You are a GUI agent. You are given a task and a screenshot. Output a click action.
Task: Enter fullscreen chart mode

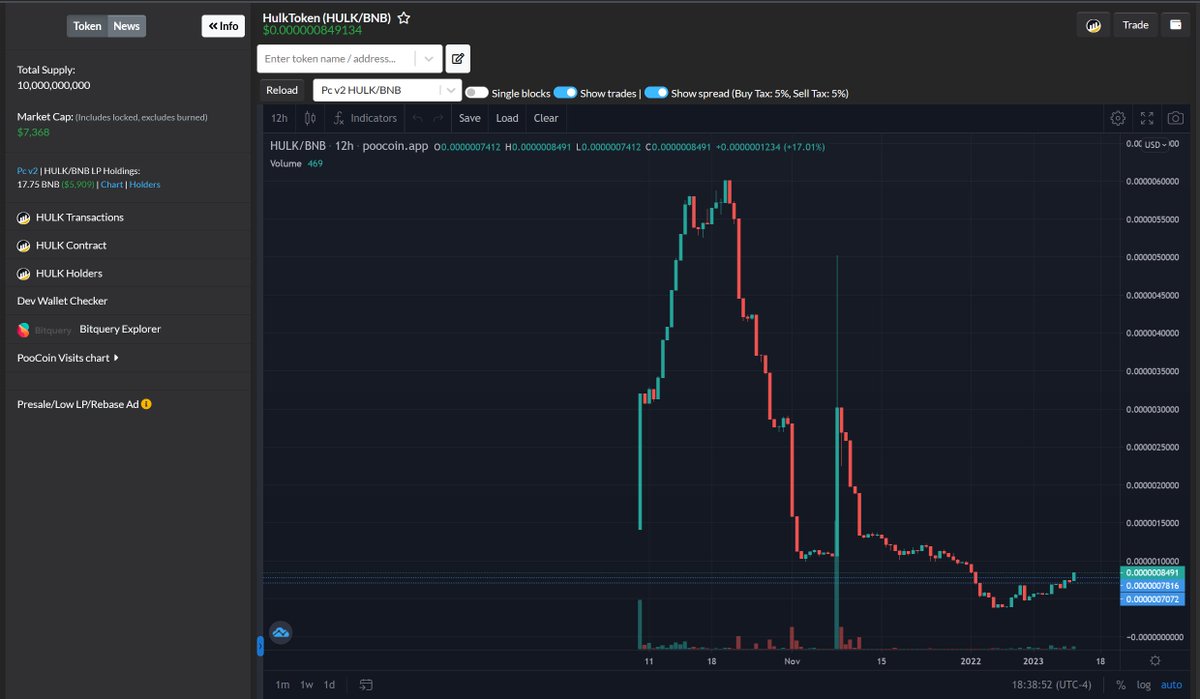[1147, 118]
